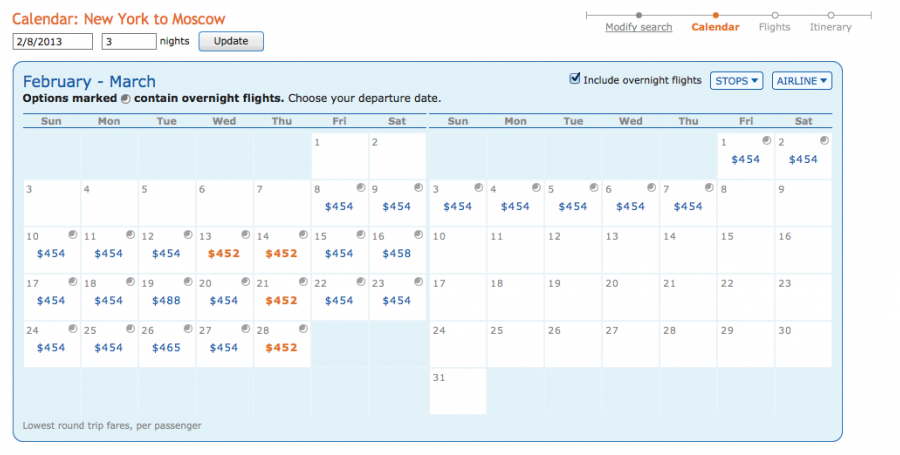
Task: Select the $452 fare on February 14
Action: click(x=281, y=254)
